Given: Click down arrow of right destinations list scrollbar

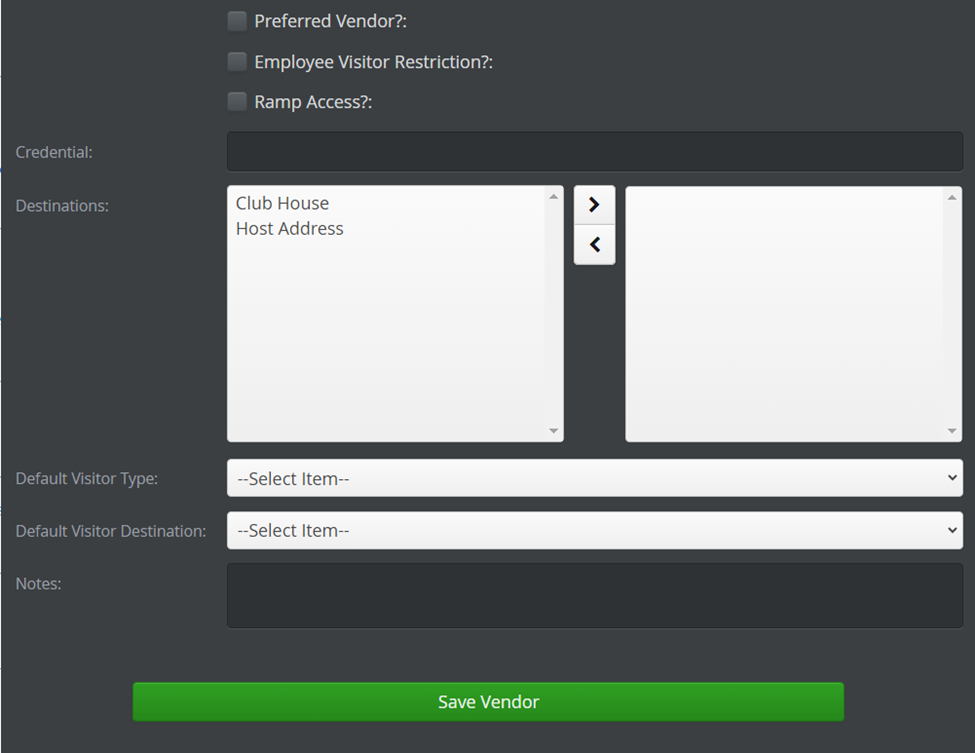Looking at the screenshot, I should tap(951, 431).
